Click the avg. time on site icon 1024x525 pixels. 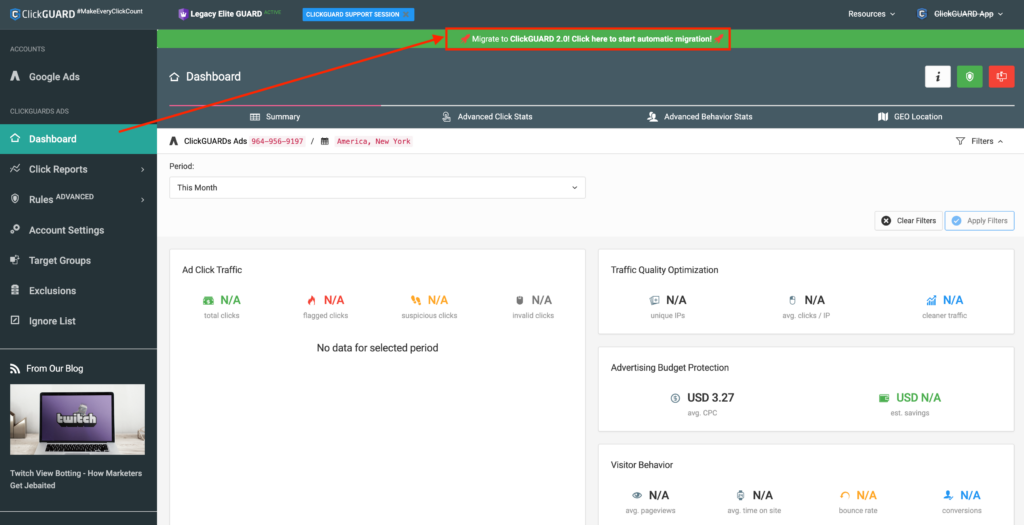(x=741, y=495)
